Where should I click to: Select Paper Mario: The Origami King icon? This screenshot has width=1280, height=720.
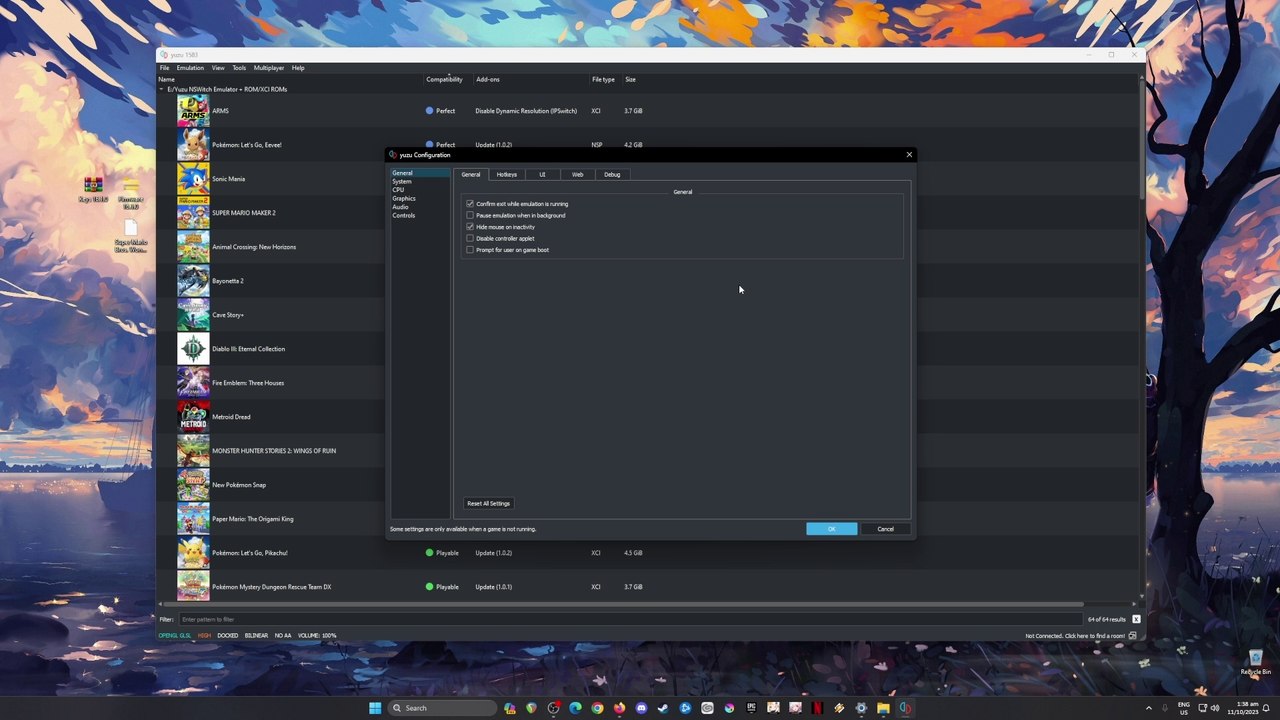pyautogui.click(x=193, y=519)
